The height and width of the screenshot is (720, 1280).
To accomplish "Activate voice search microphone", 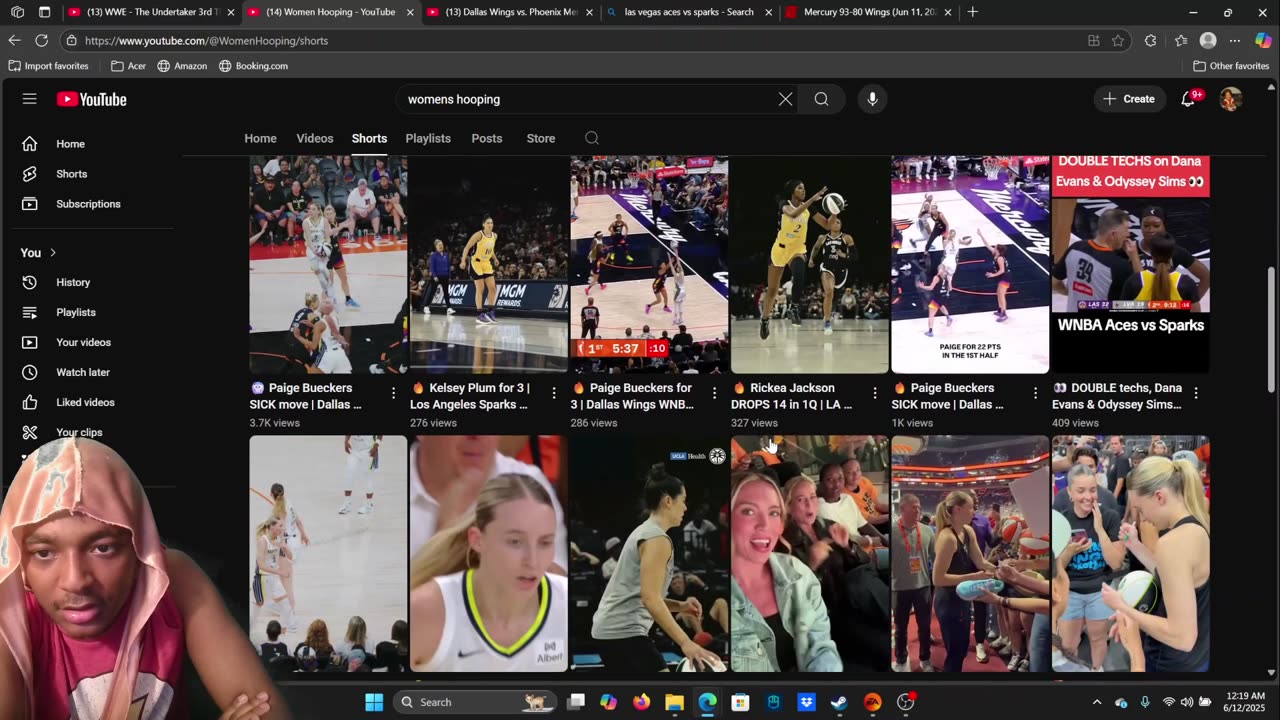I will pyautogui.click(x=872, y=99).
